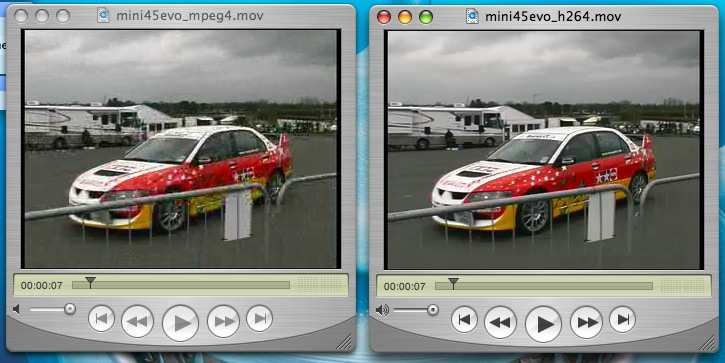Fast forward the h264 movie
Screen dimensions: 725x363
586,322
